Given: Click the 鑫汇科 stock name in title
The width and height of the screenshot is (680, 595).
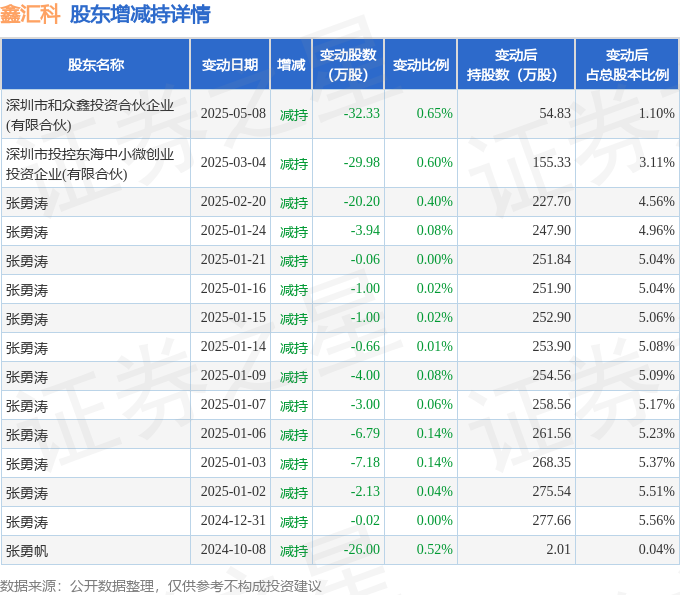Looking at the screenshot, I should pyautogui.click(x=30, y=14).
